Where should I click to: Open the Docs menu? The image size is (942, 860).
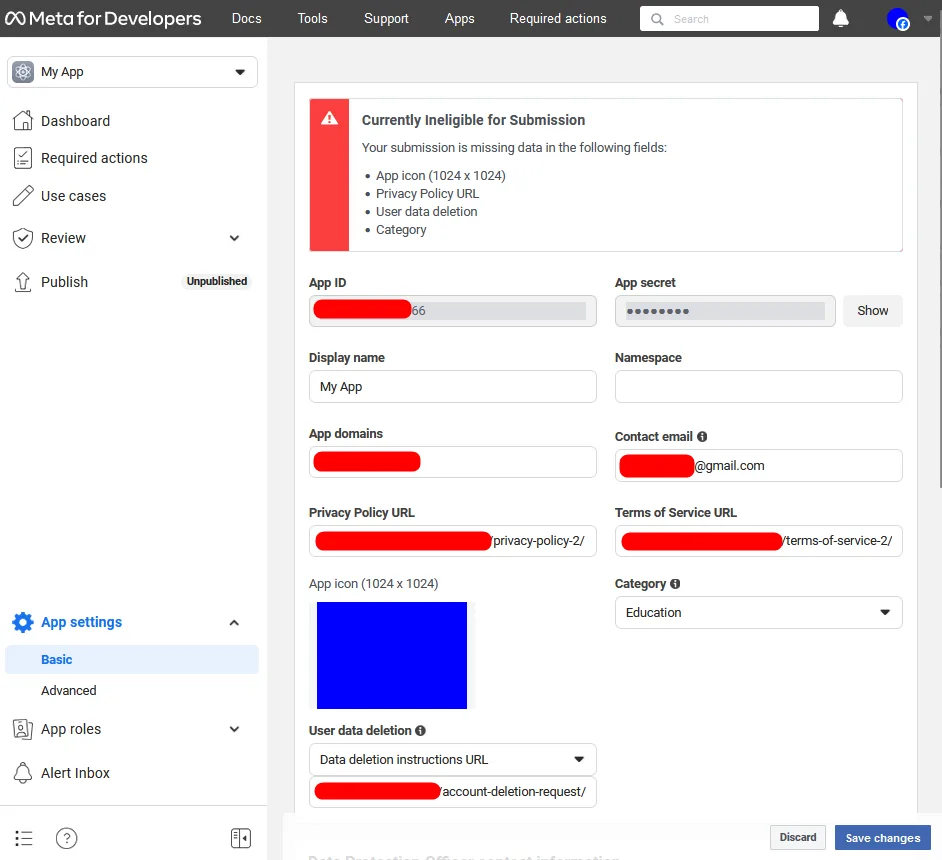tap(246, 18)
